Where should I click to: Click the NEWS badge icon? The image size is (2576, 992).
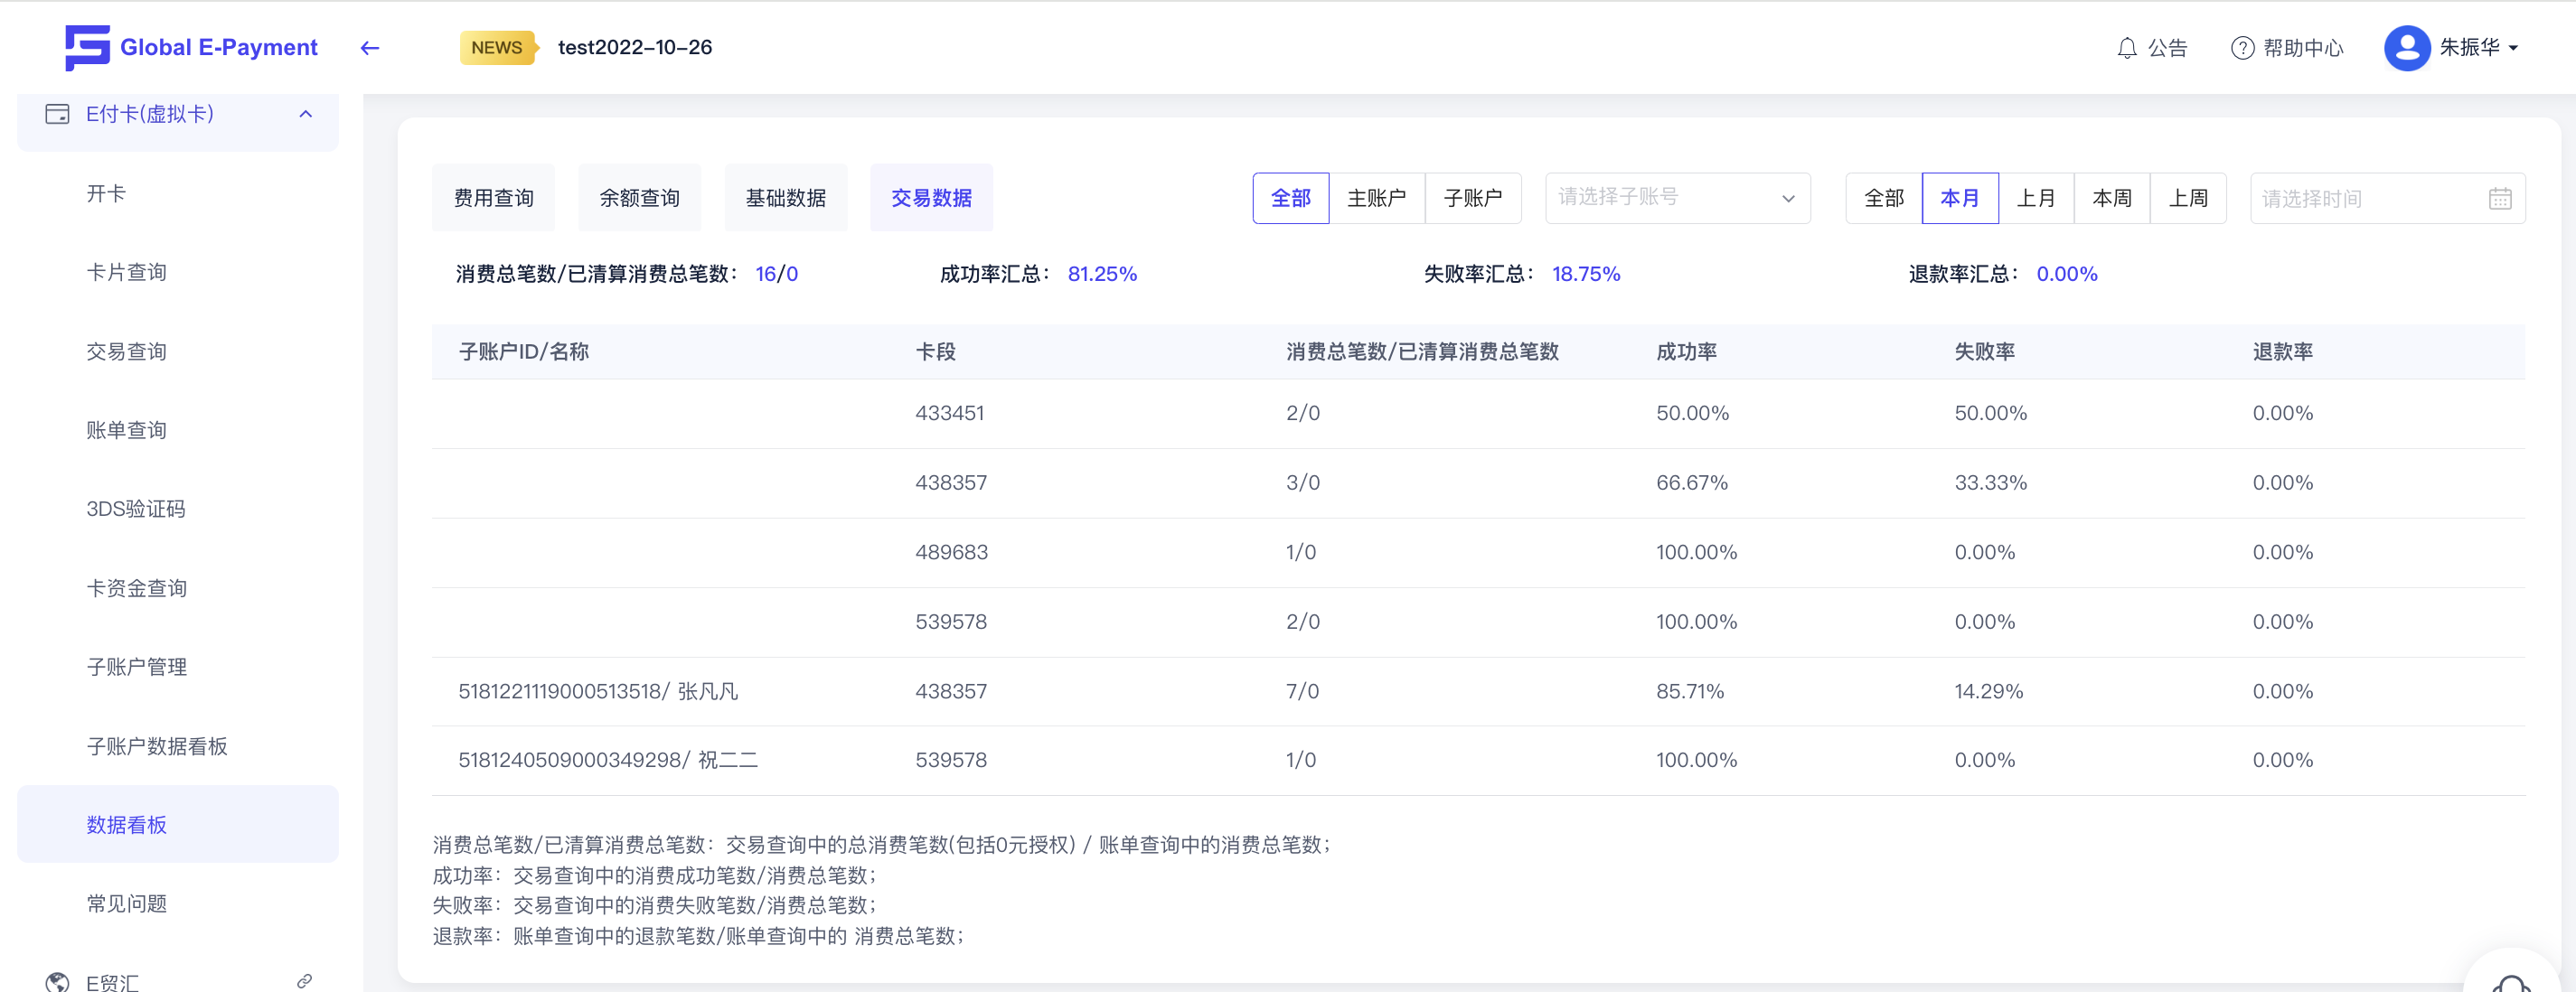498,48
